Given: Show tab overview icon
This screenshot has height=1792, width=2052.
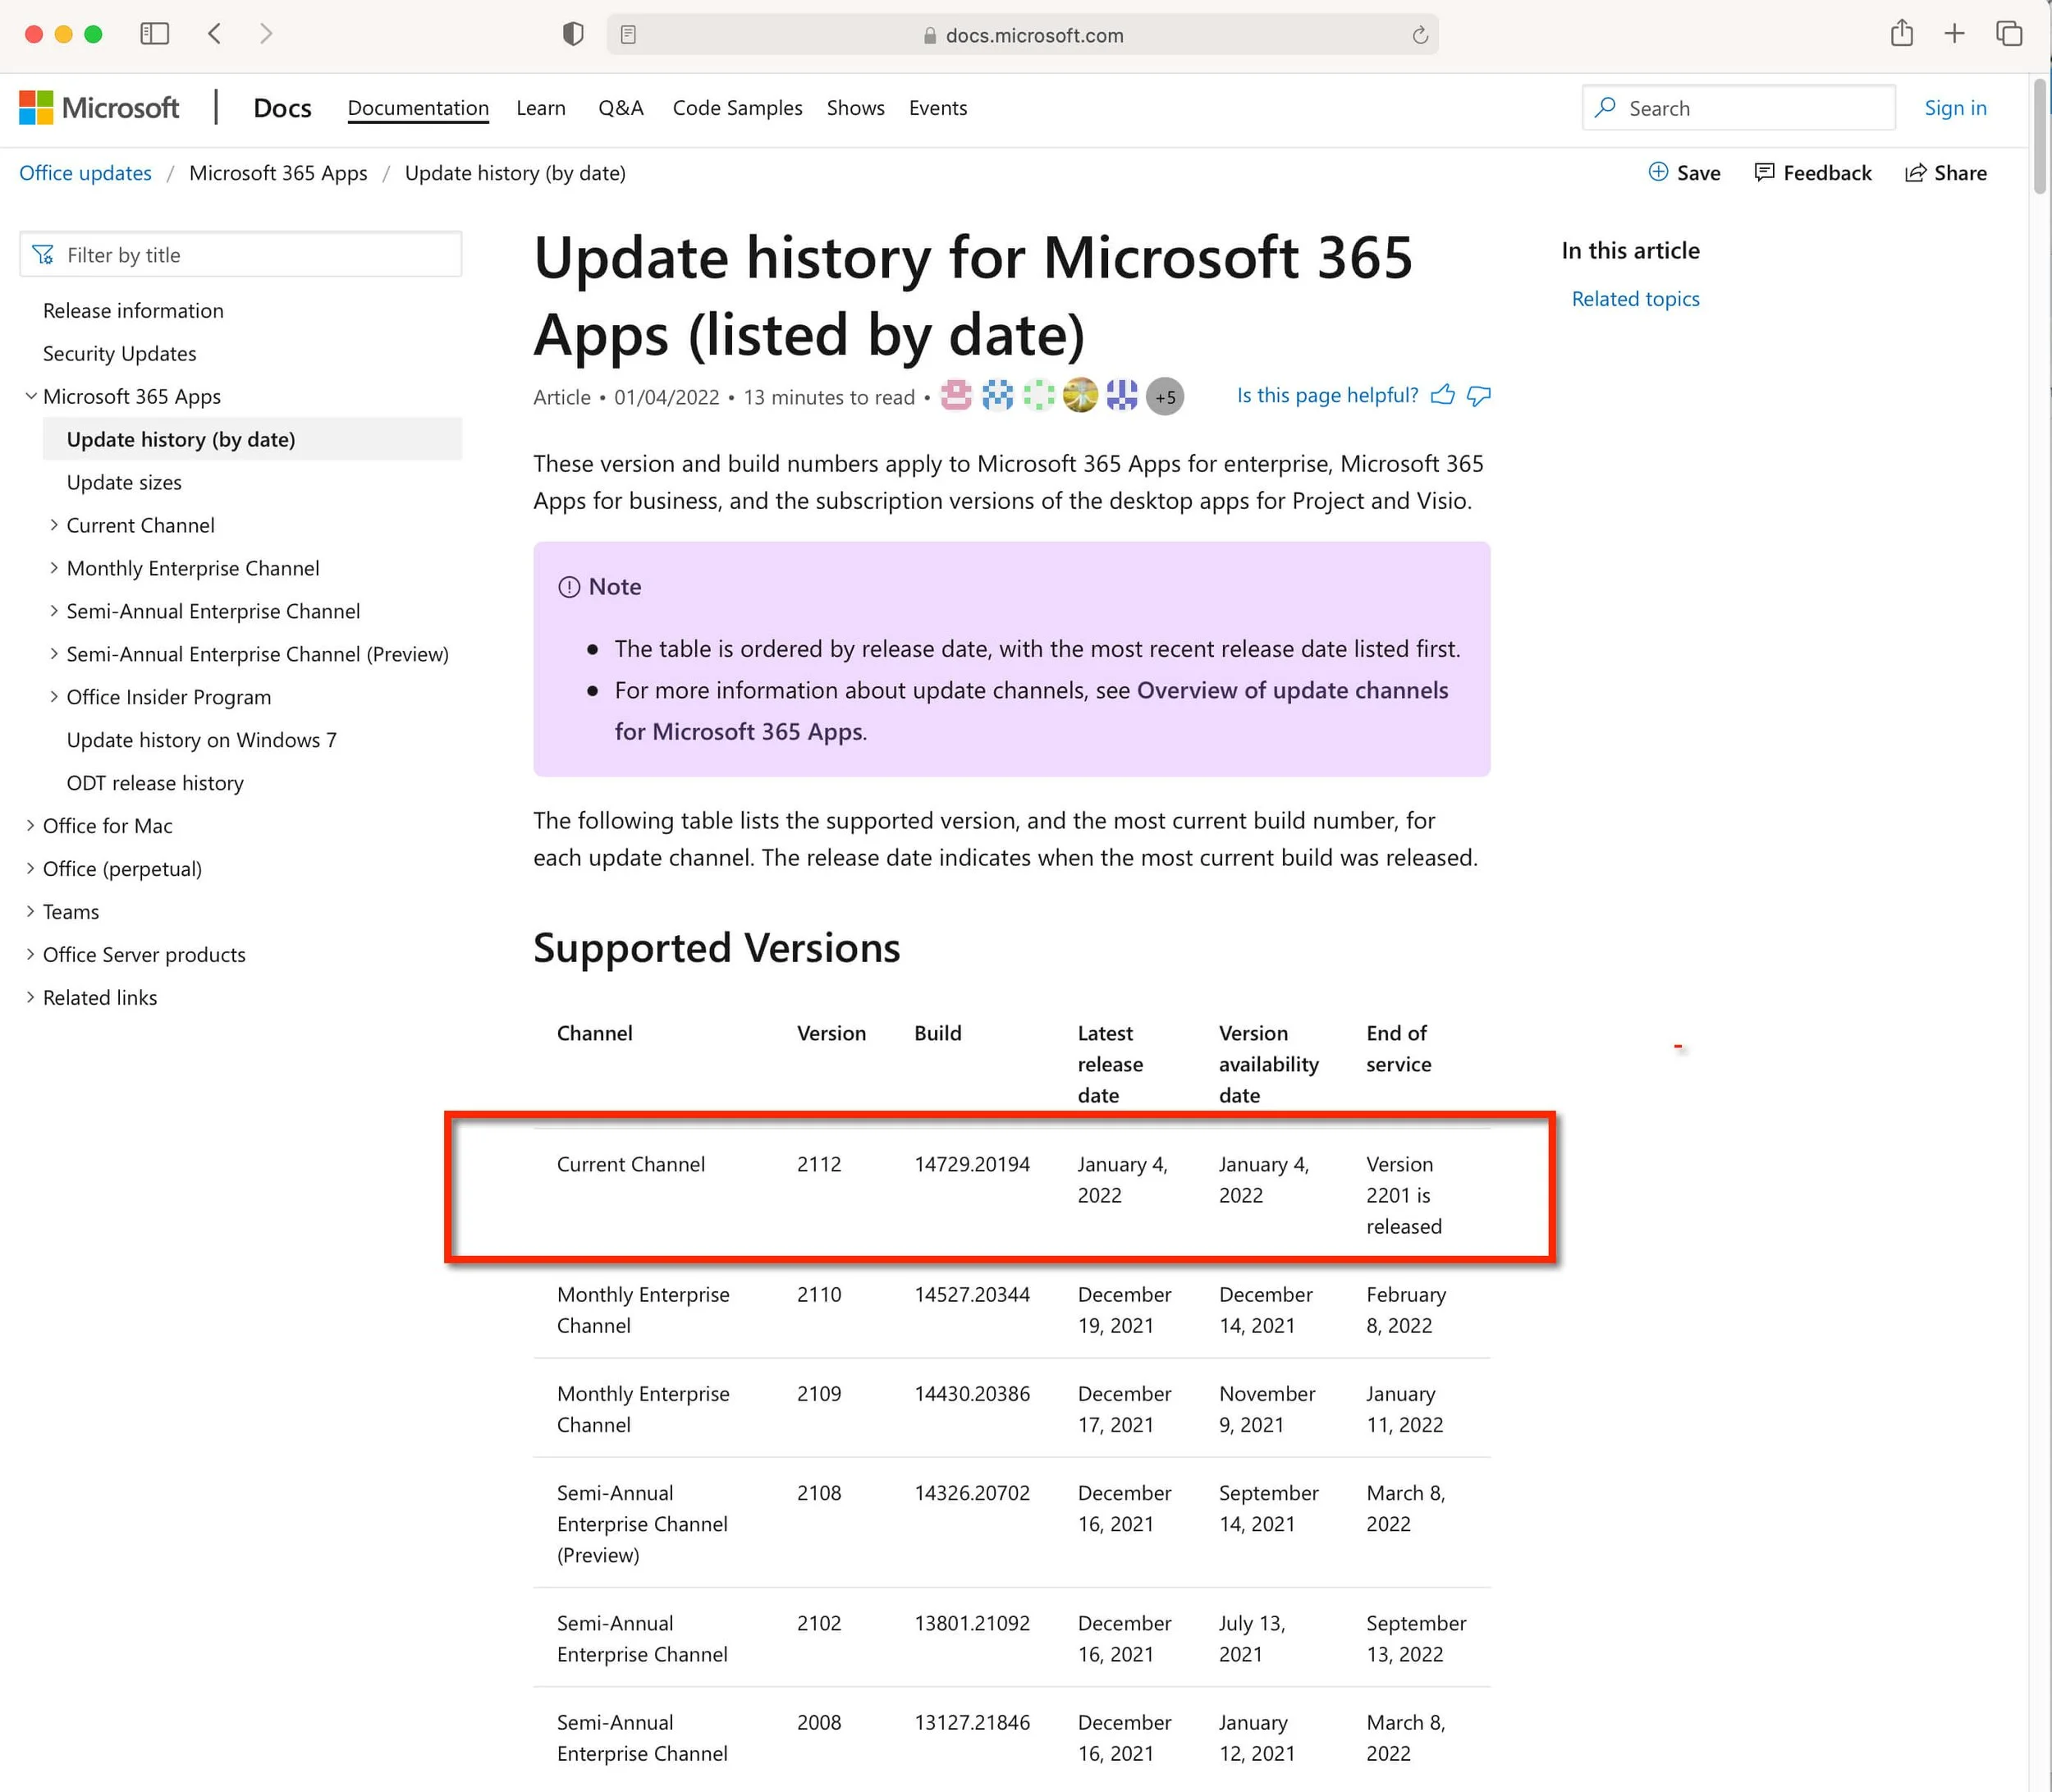Looking at the screenshot, I should tap(2009, 34).
